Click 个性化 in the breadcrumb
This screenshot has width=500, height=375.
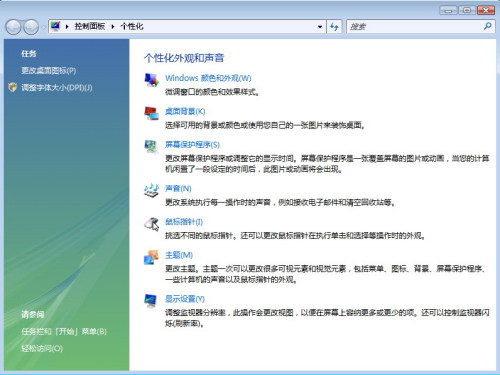point(132,26)
